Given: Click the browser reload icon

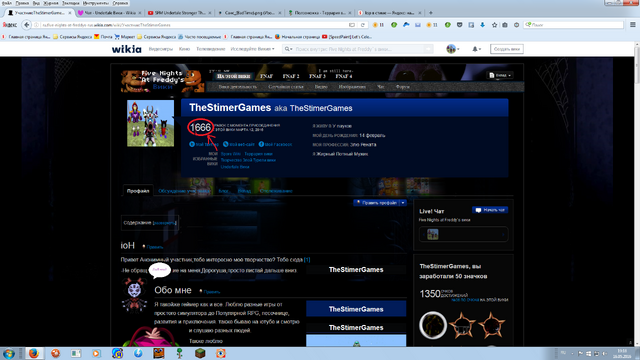Looking at the screenshot, I should [362, 25].
